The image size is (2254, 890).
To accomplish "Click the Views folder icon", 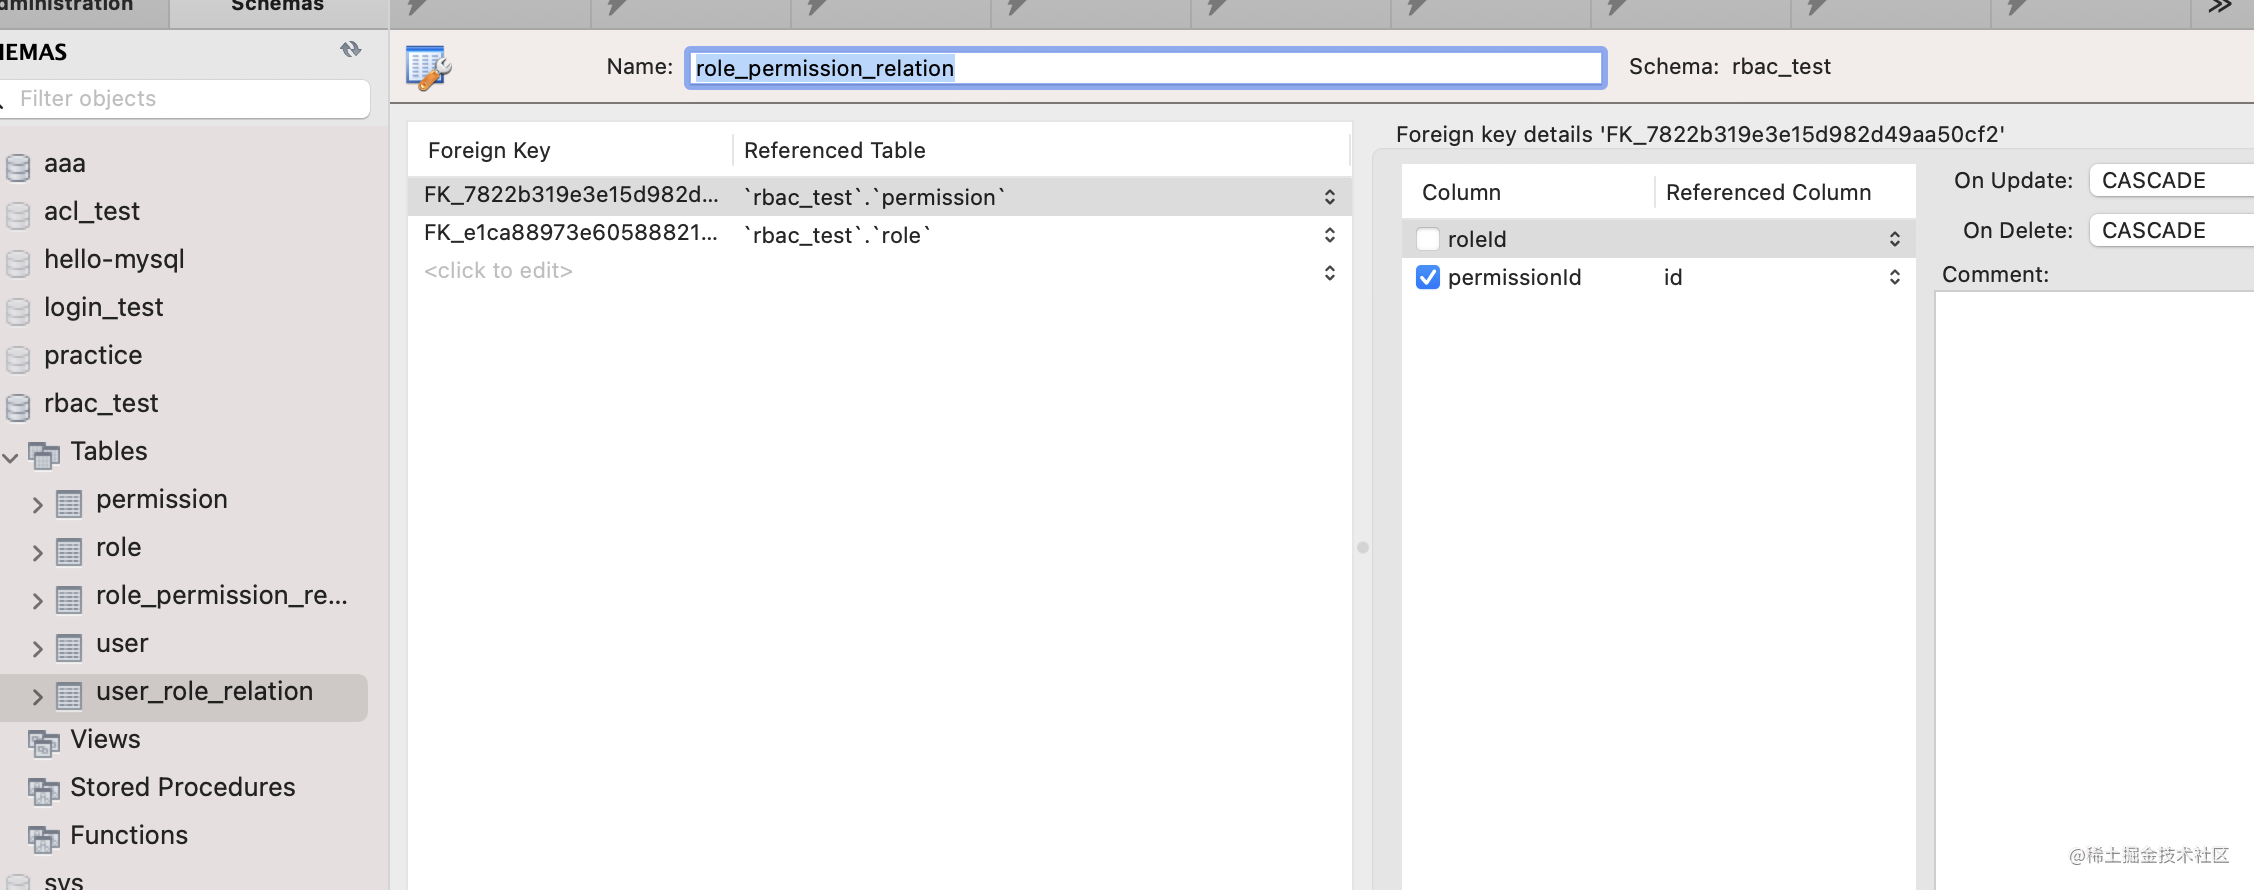I will 44,742.
